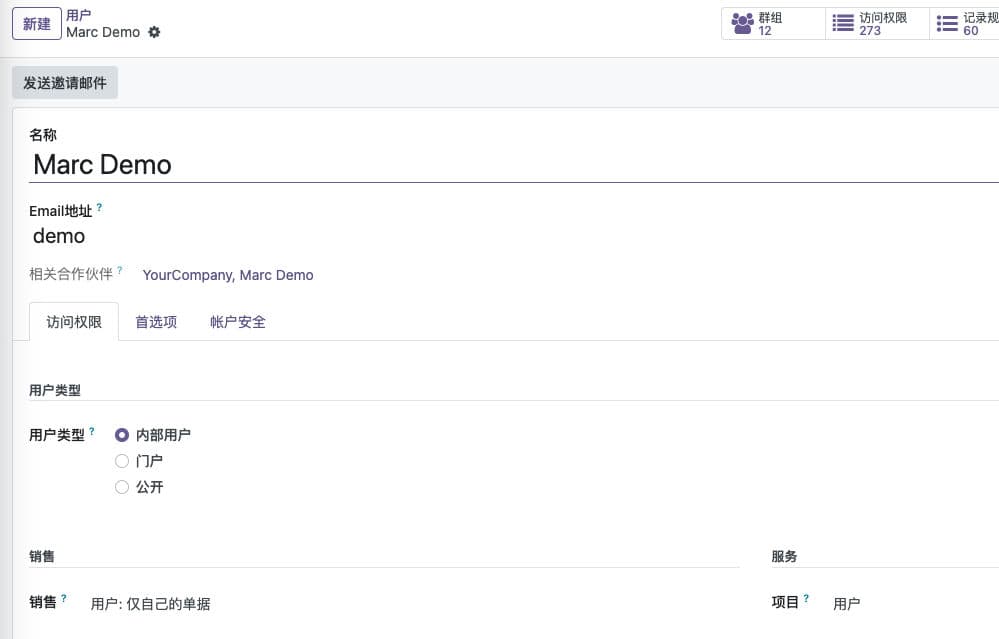Click the gear icon next to Marc Demo

pyautogui.click(x=154, y=32)
